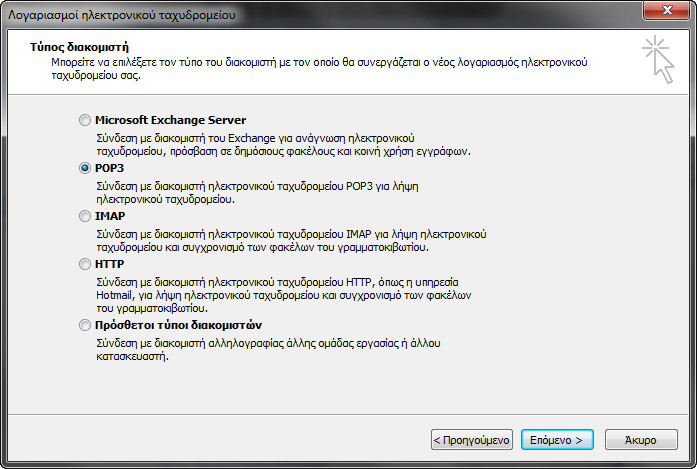
Task: Go back with the Προηγούμενο button
Action: point(472,440)
